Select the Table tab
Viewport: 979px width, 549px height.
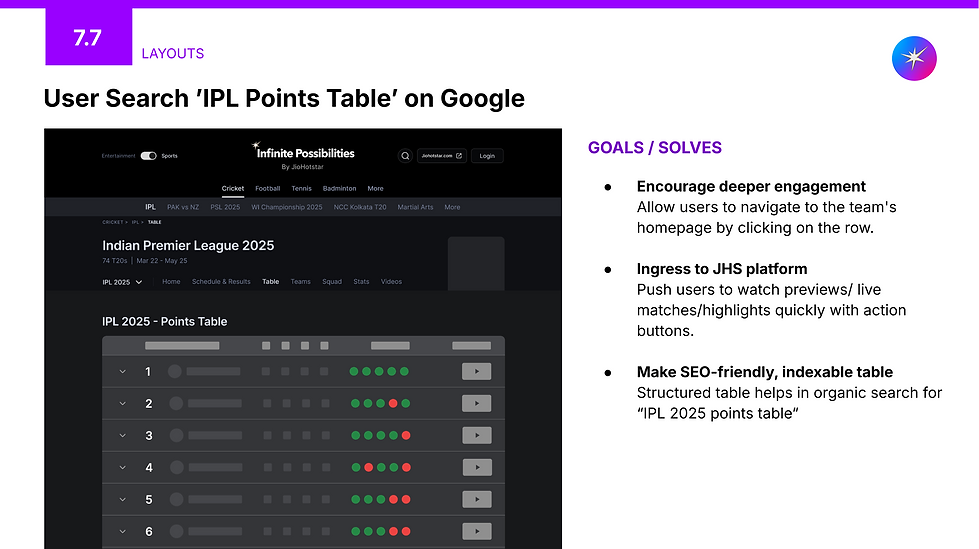tap(270, 282)
